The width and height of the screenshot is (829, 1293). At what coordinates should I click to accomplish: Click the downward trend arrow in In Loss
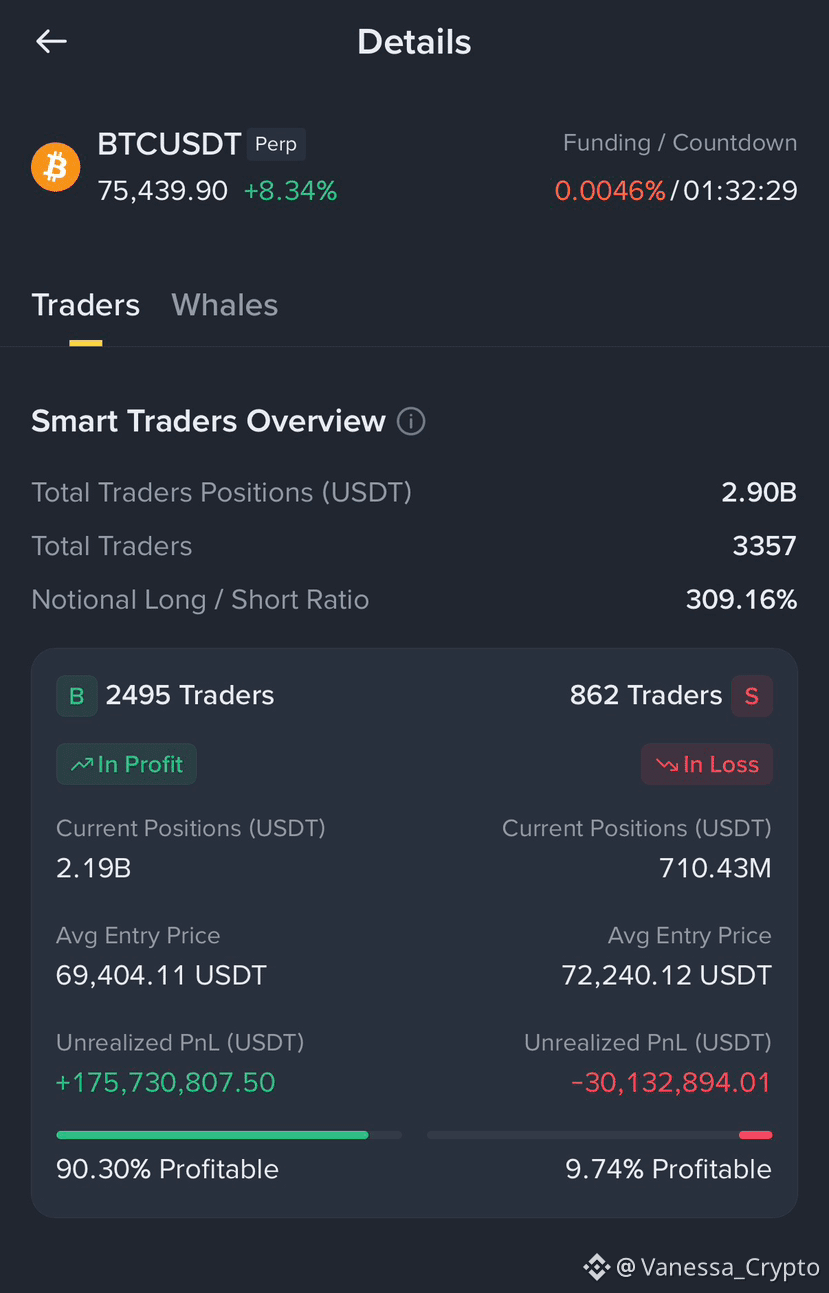(667, 765)
